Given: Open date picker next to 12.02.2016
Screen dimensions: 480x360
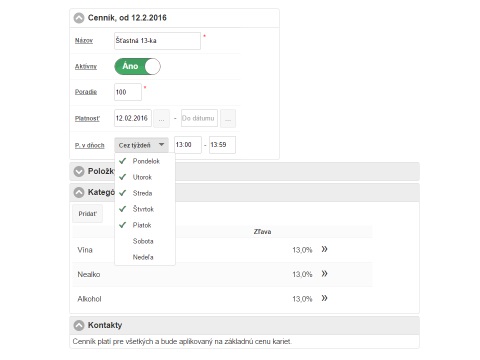Looking at the screenshot, I should pos(161,118).
